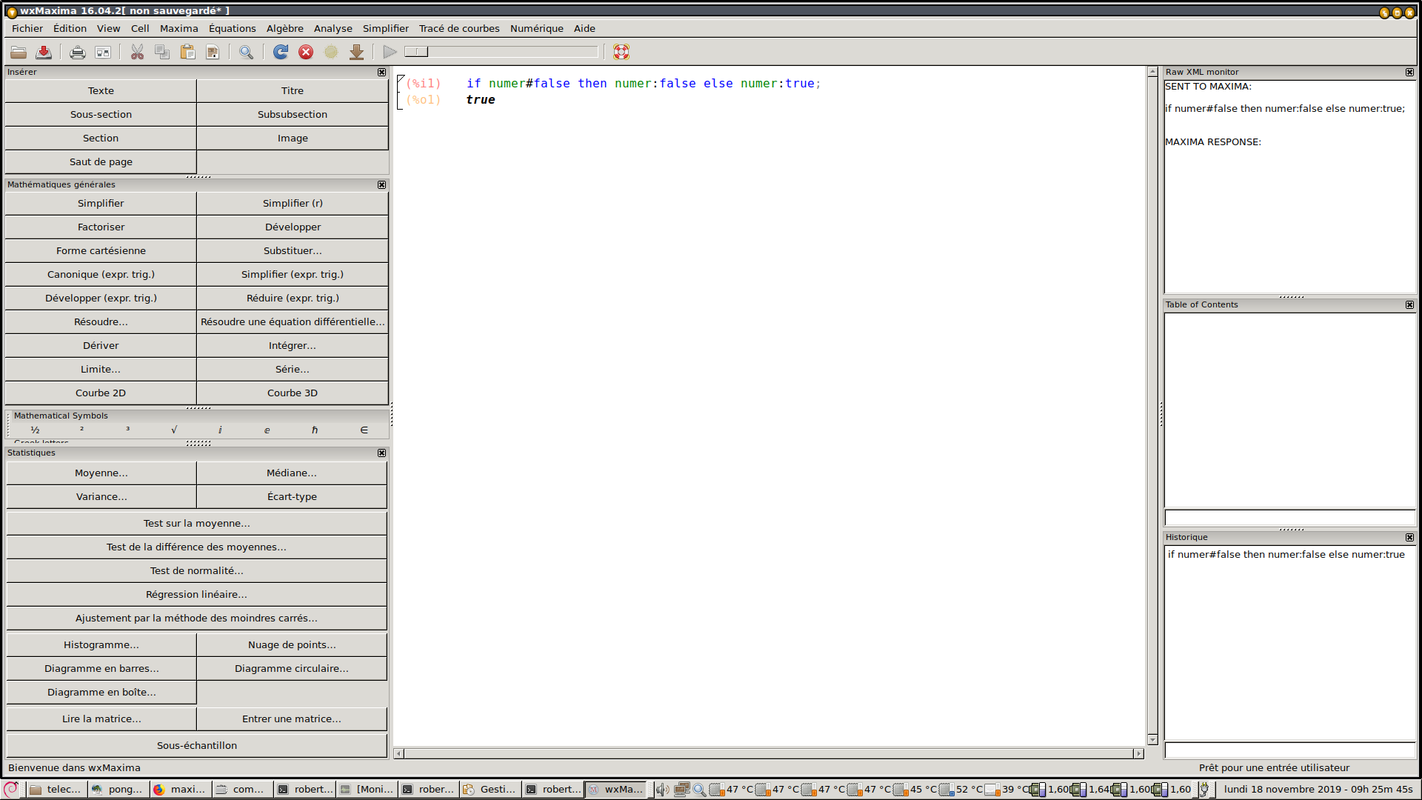This screenshot has width=1422, height=800.
Task: Restart Maxima with the blue circular arrow icon
Action: [281, 52]
